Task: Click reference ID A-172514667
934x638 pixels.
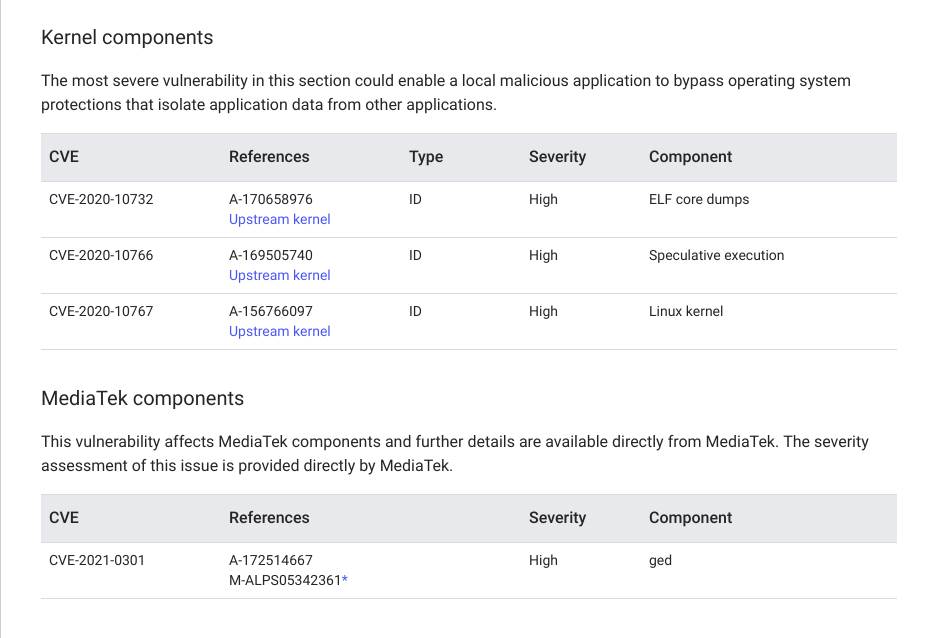Action: click(x=271, y=560)
